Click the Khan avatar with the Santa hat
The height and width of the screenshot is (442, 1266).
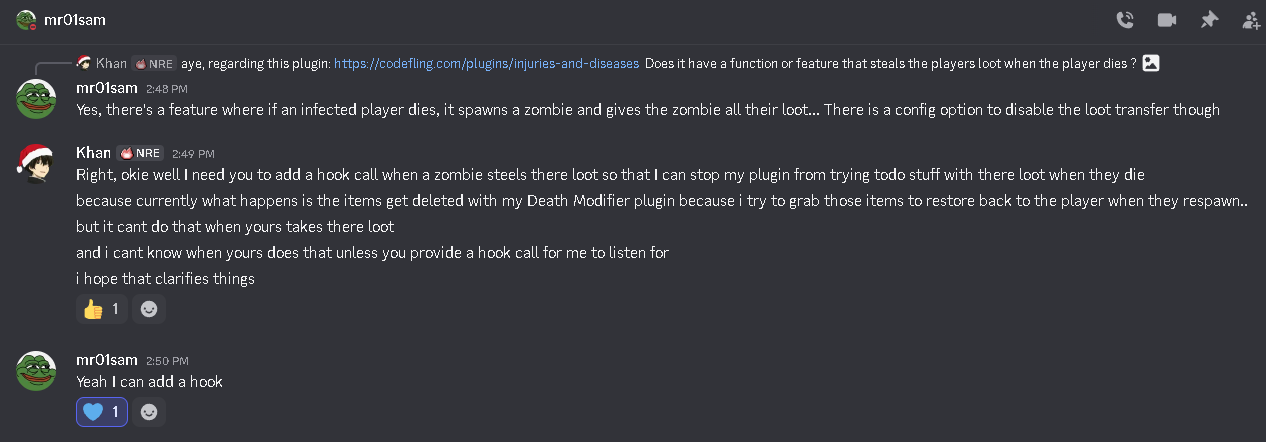(35, 163)
